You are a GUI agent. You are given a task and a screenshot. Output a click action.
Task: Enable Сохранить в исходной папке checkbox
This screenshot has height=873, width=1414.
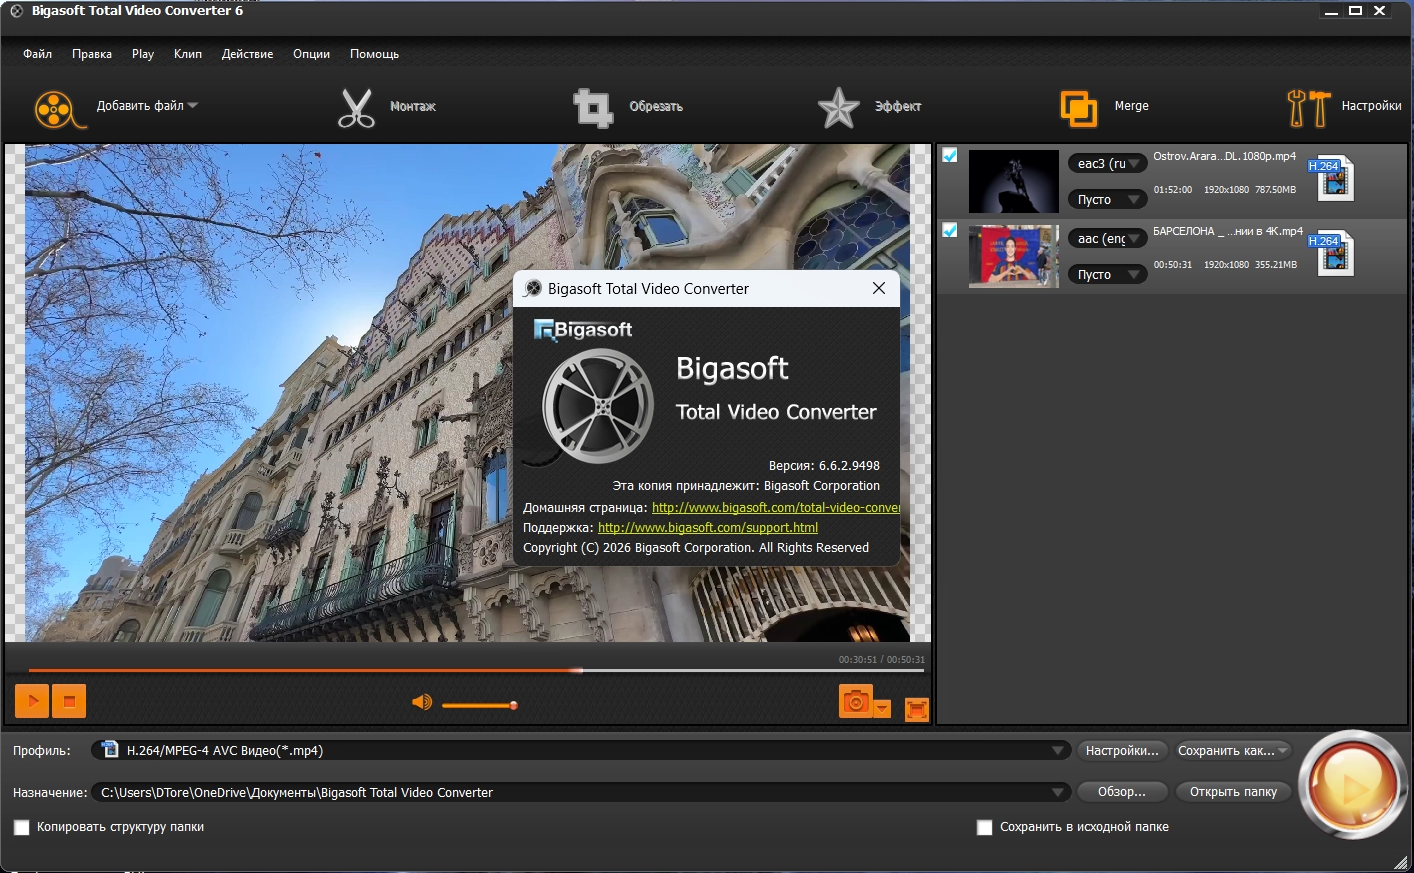pyautogui.click(x=985, y=827)
